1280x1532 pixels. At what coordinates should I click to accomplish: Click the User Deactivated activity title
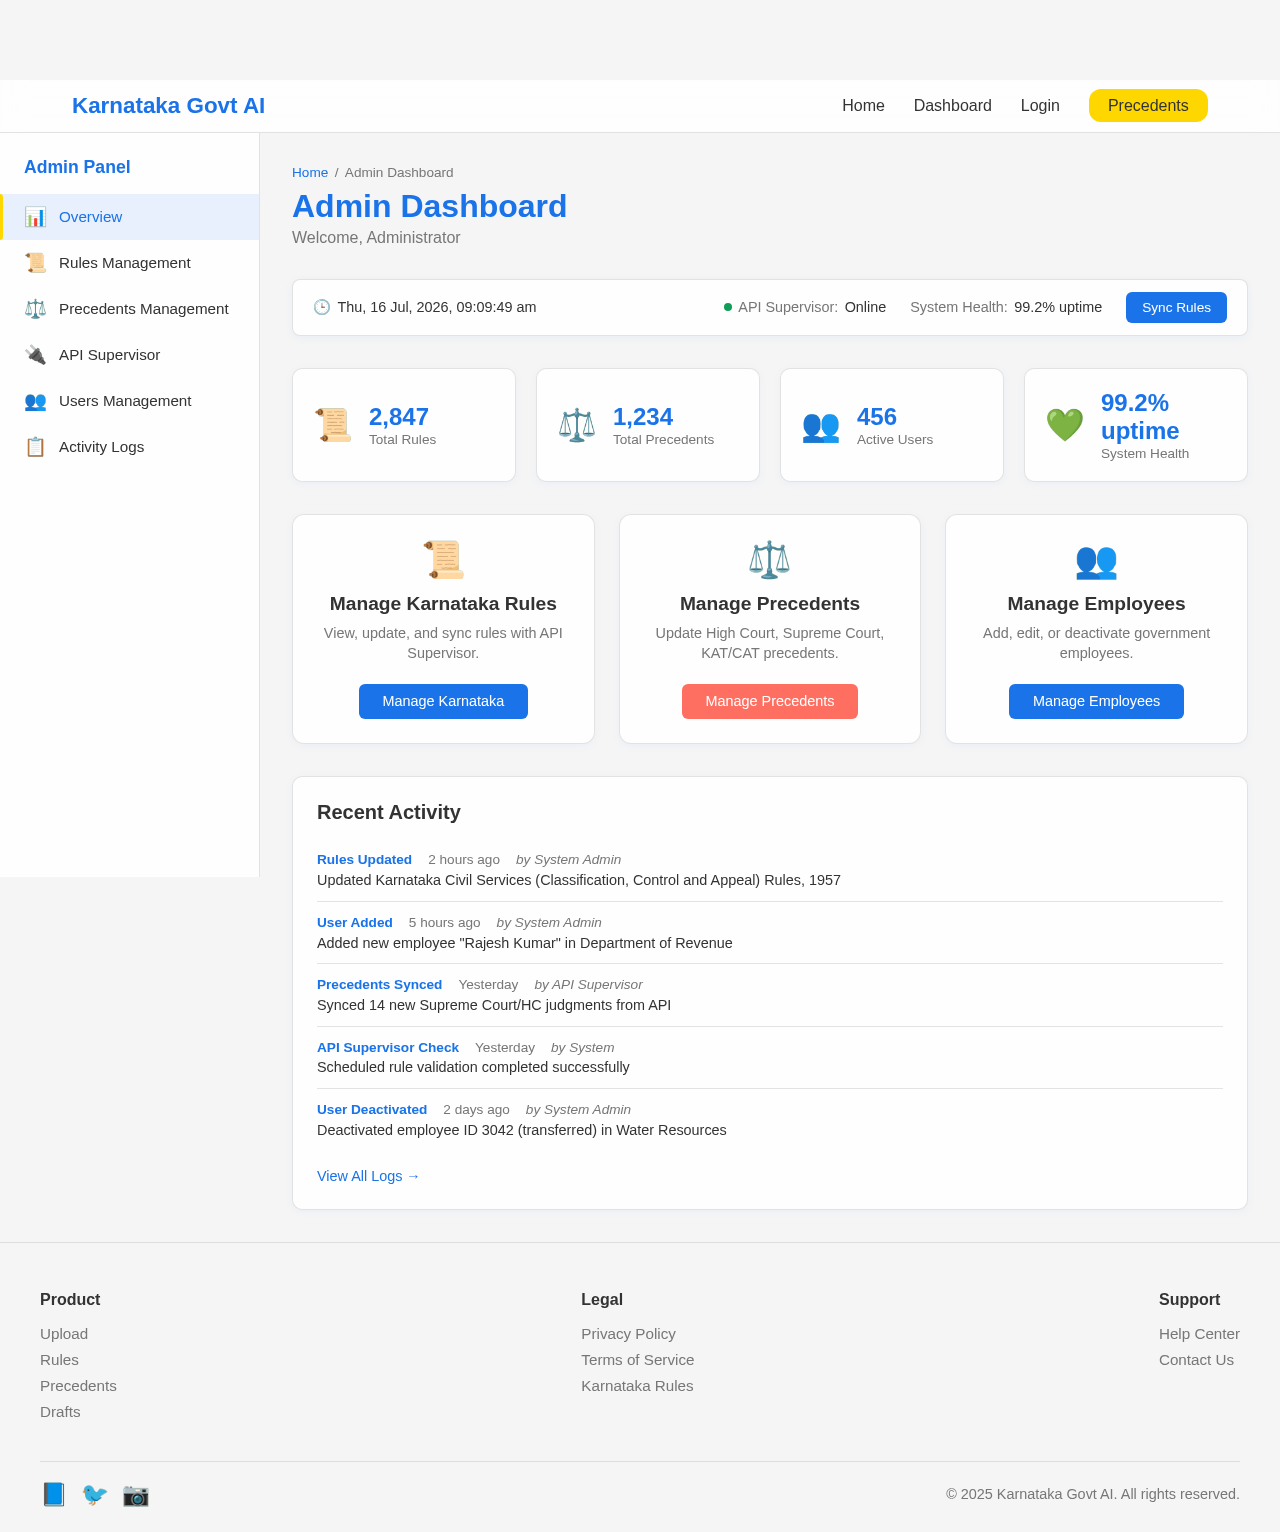(x=372, y=1110)
